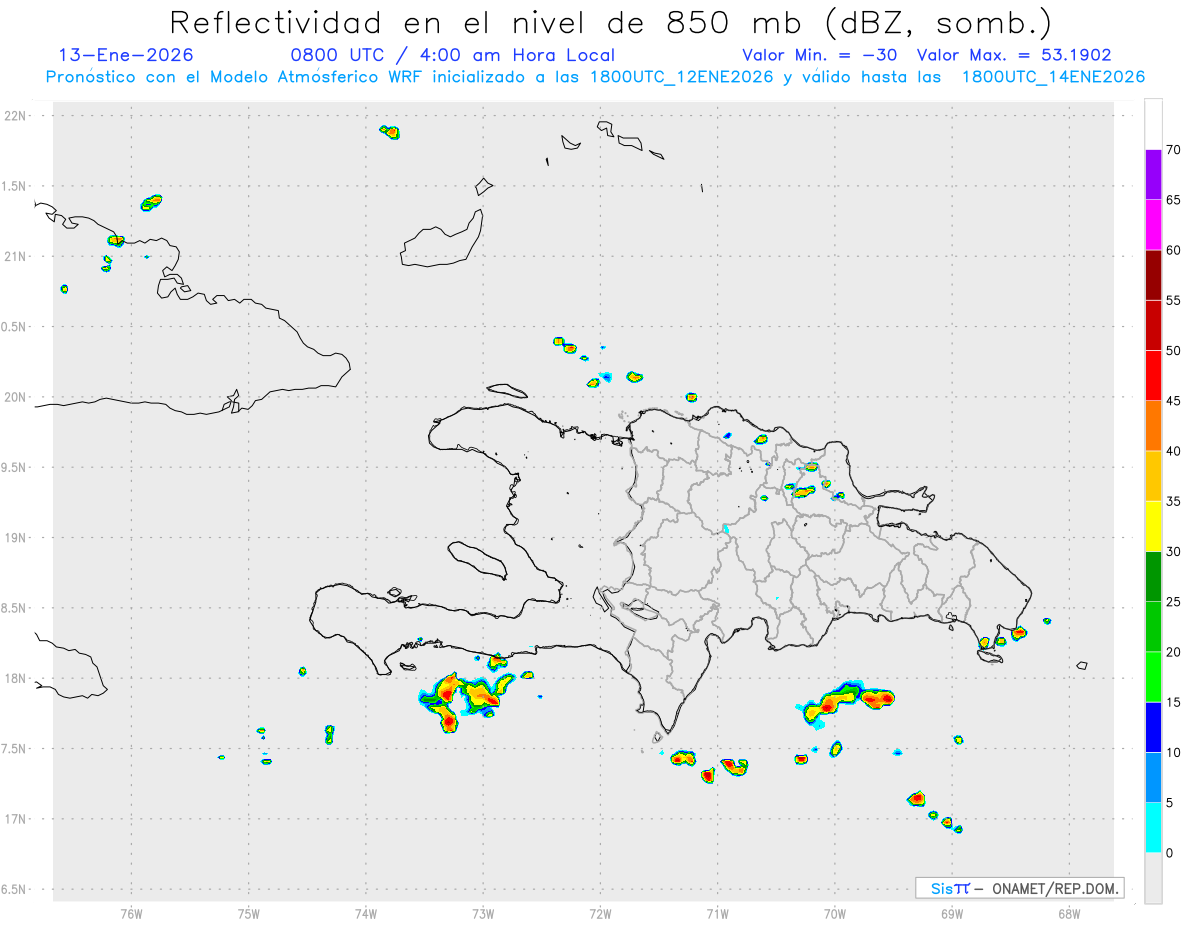Screen dimensions: 1200x927
Task: Click the cyan 0–5 dBZ color band
Action: 1153,828
